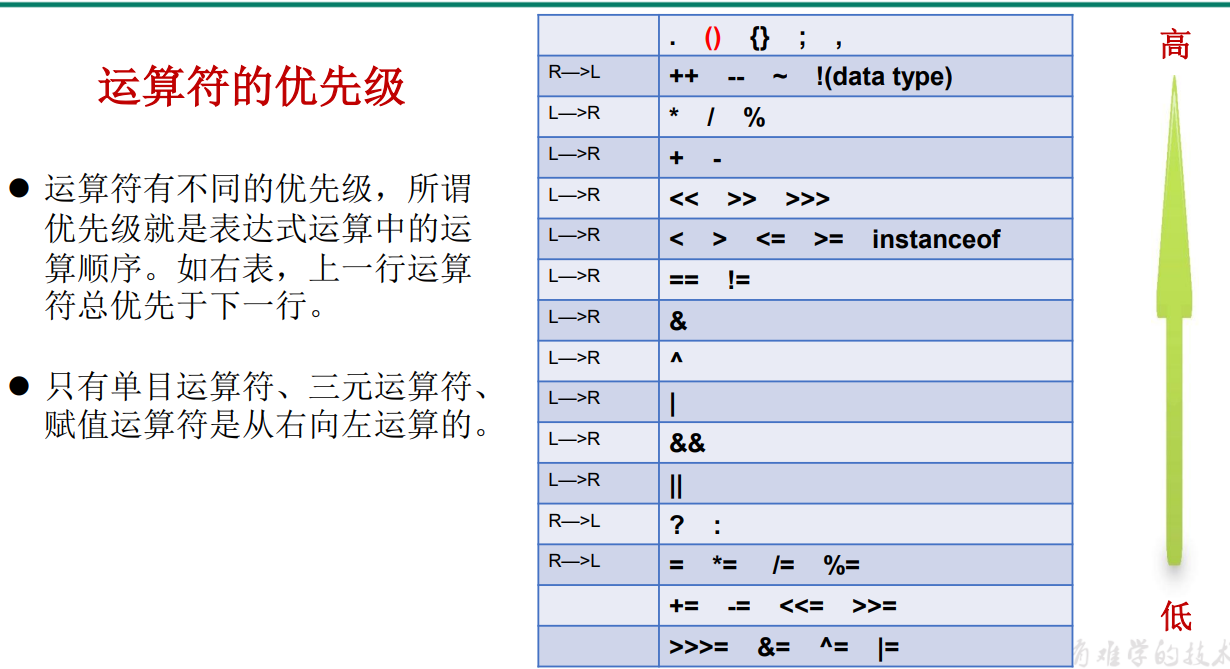The image size is (1230, 669).
Task: Click the red title 运算符的优先级
Action: pos(251,87)
